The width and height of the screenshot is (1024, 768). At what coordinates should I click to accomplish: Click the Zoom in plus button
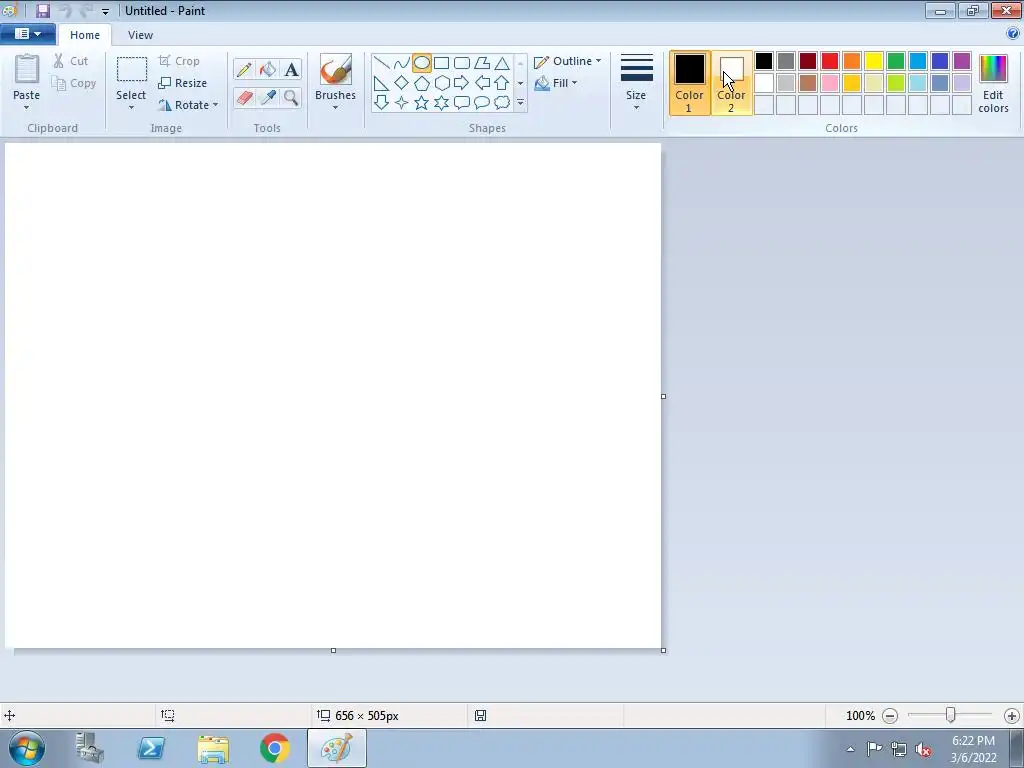point(1012,716)
